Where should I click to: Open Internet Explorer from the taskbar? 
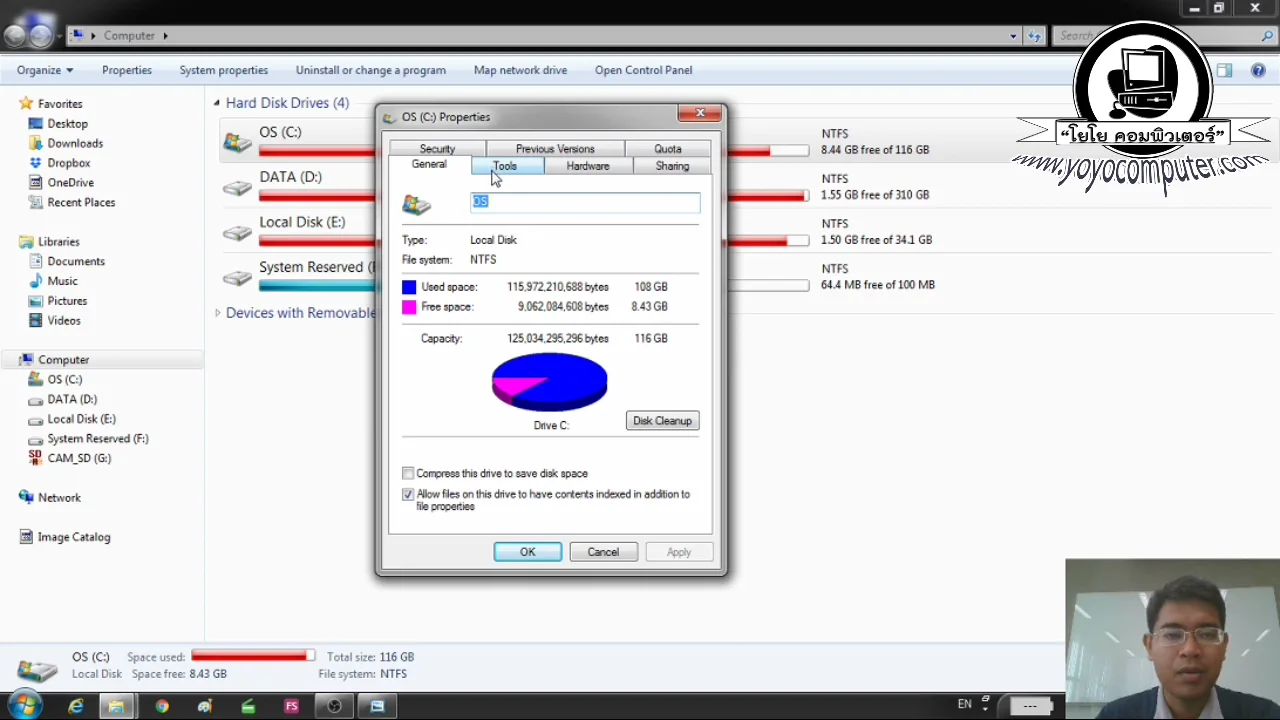(x=76, y=707)
